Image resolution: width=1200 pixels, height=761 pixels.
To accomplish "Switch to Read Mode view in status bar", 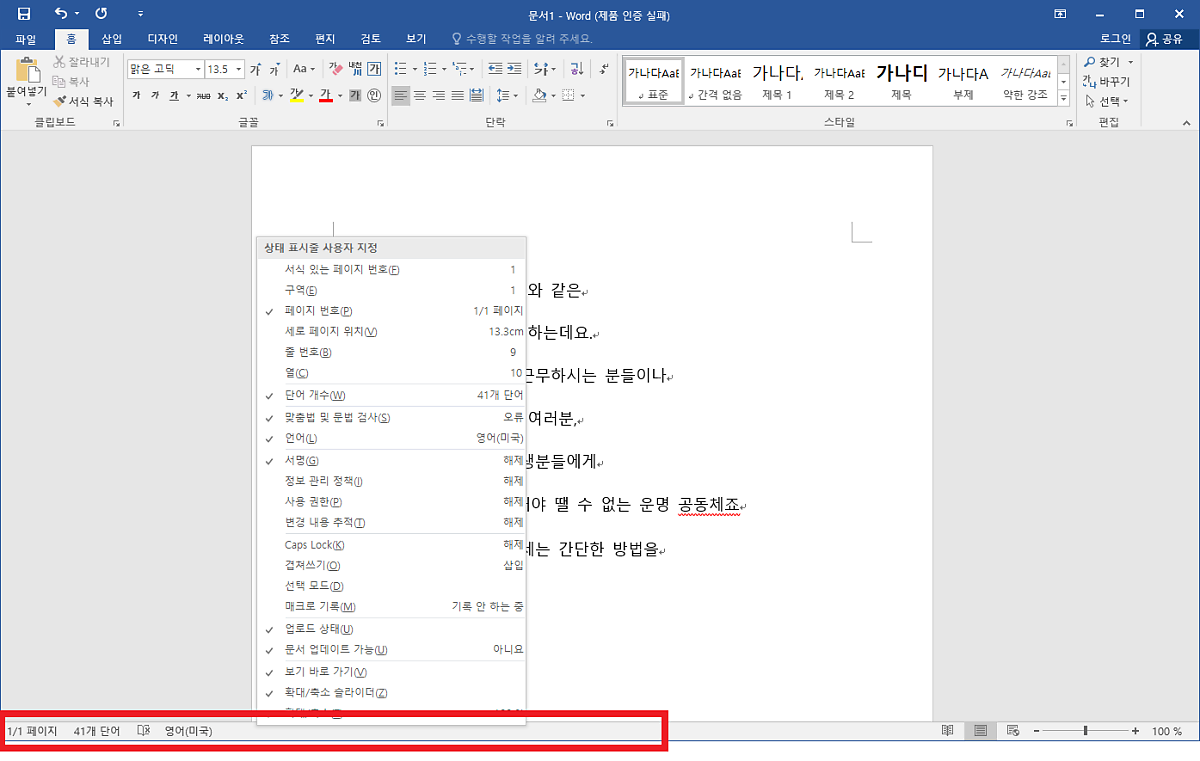I will pos(947,731).
